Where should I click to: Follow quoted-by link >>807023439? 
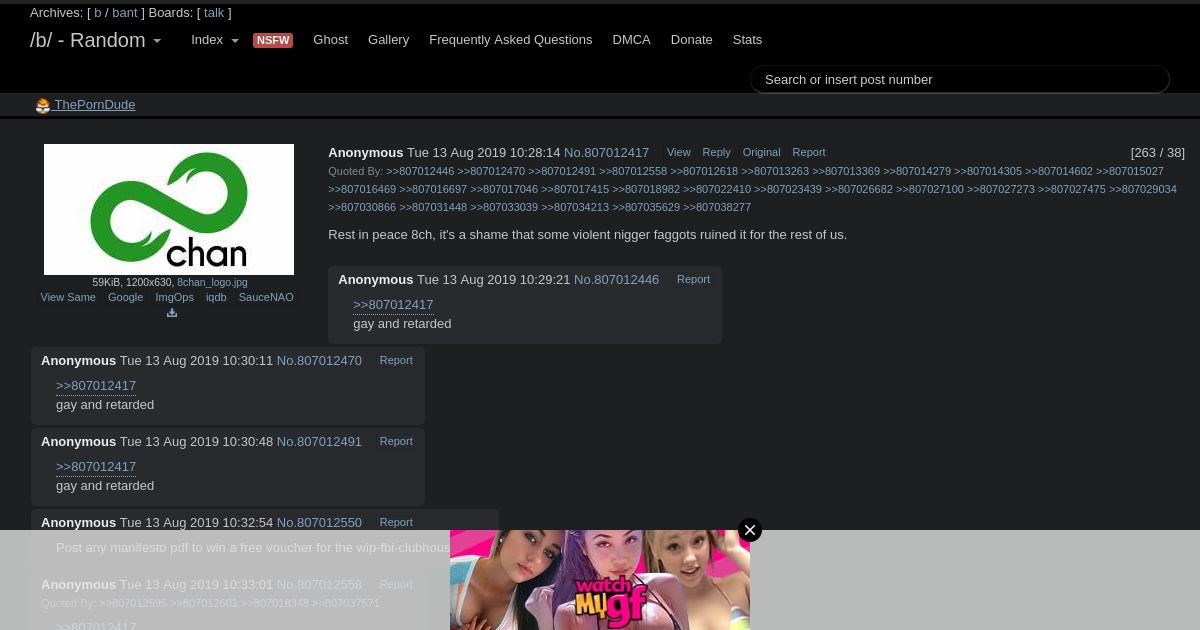point(788,190)
